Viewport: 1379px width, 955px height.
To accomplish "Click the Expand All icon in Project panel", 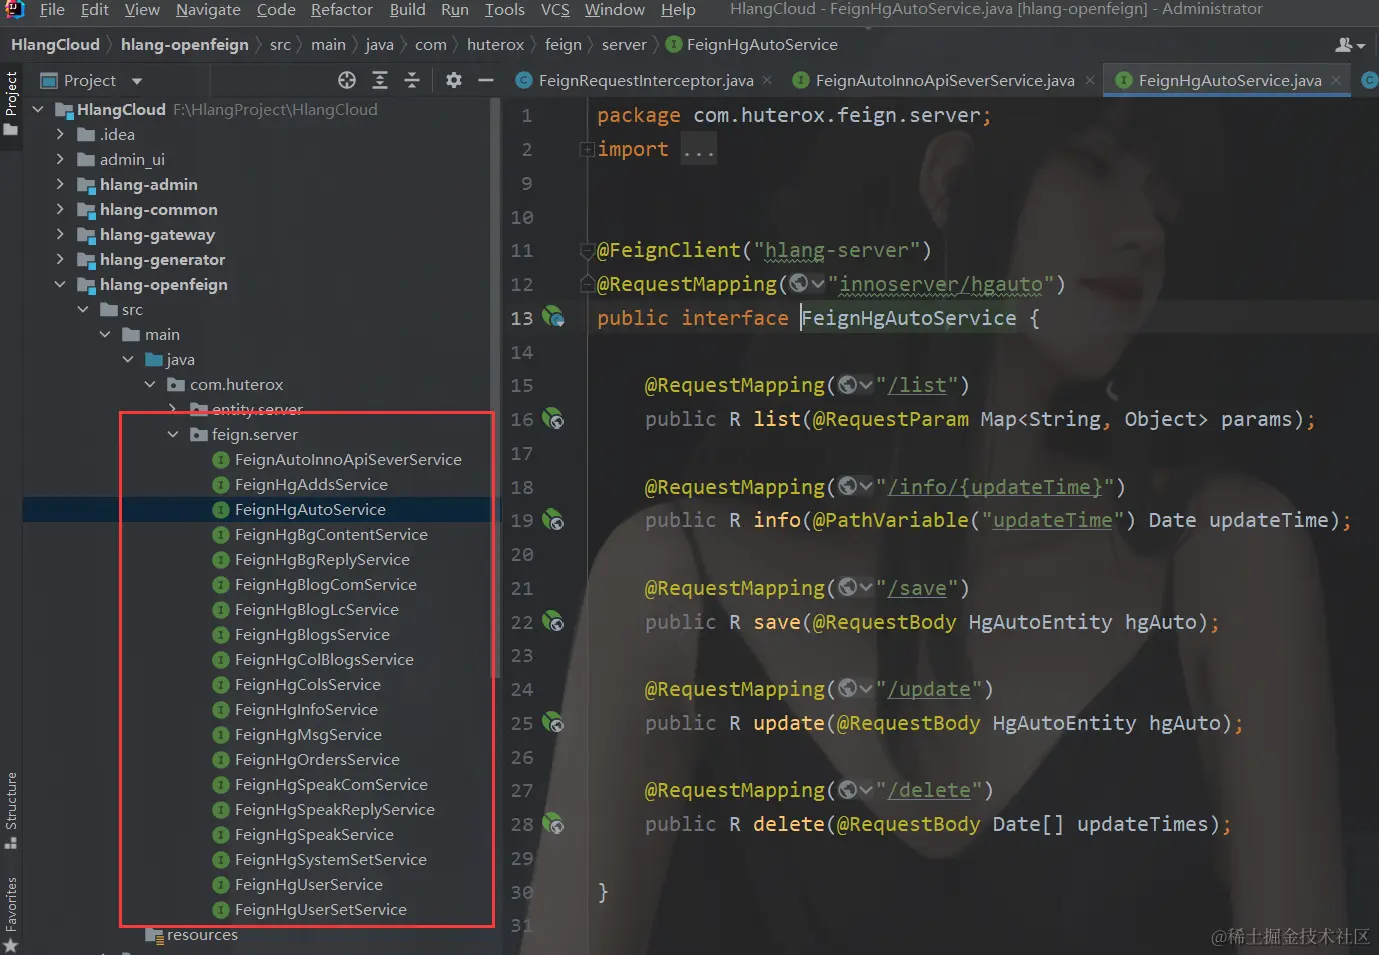I will click(380, 80).
